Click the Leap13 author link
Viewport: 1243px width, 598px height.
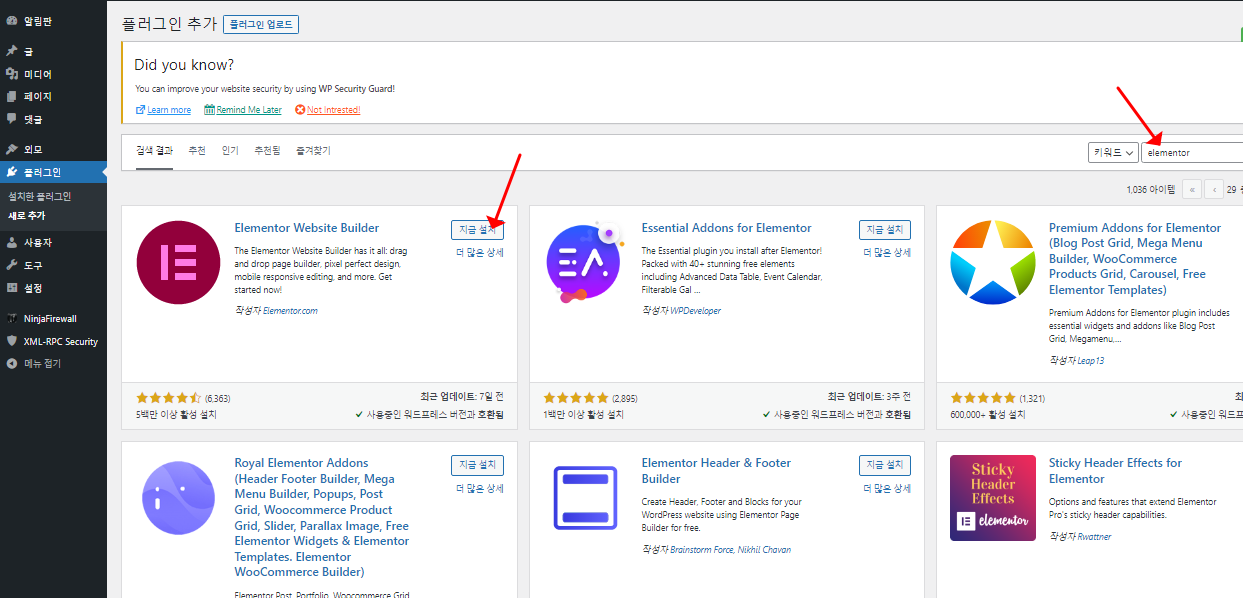click(1090, 361)
